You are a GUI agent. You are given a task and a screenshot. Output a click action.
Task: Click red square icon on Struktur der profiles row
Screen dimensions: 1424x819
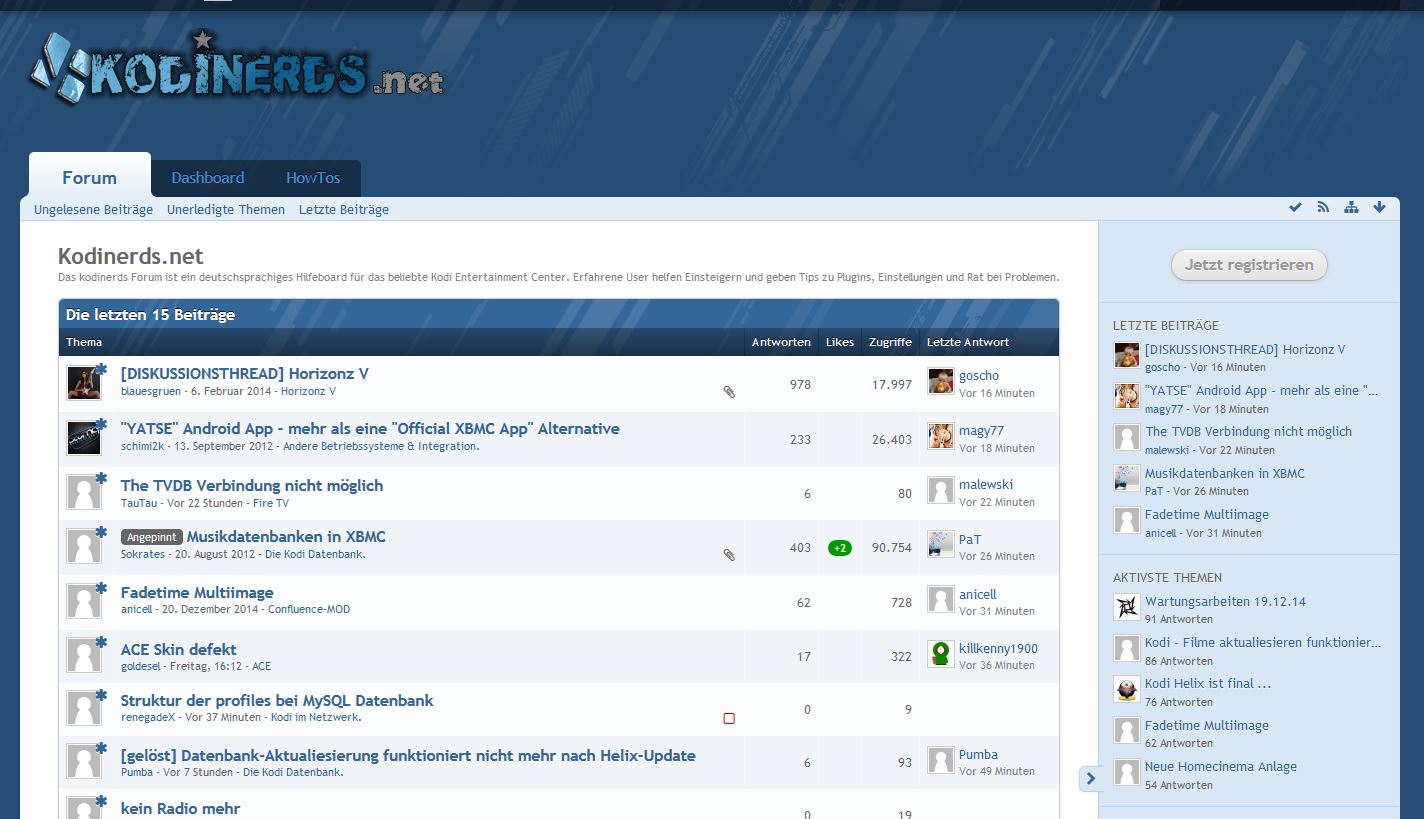point(729,718)
